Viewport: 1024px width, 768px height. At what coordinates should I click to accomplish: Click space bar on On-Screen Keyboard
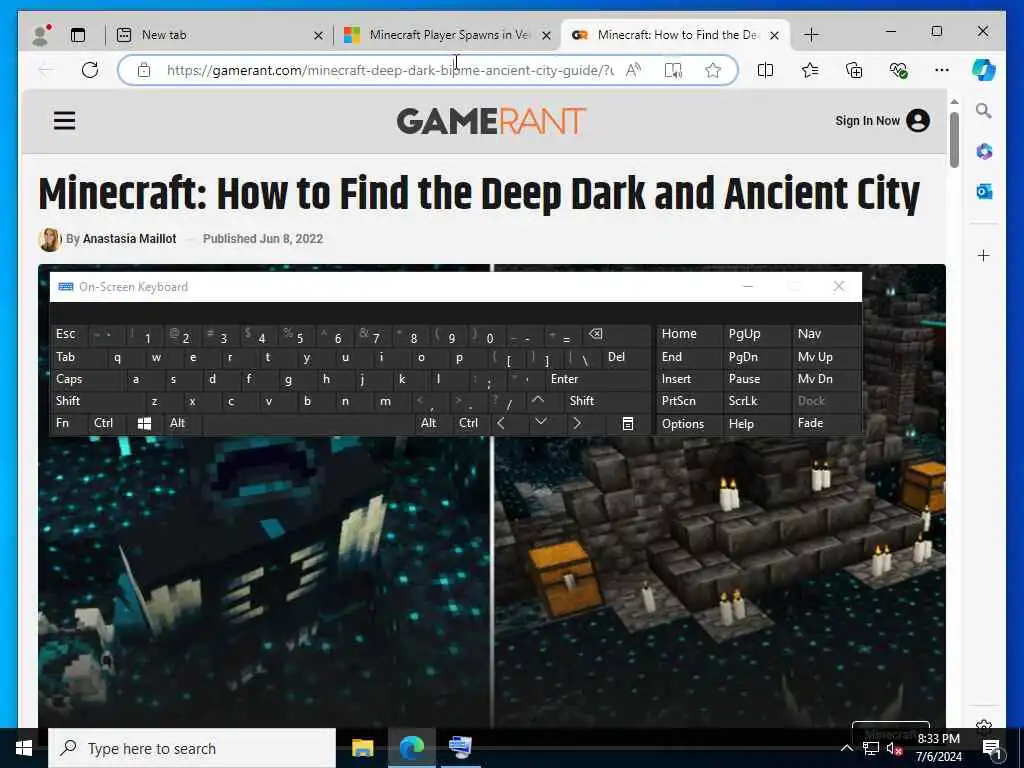[x=308, y=423]
